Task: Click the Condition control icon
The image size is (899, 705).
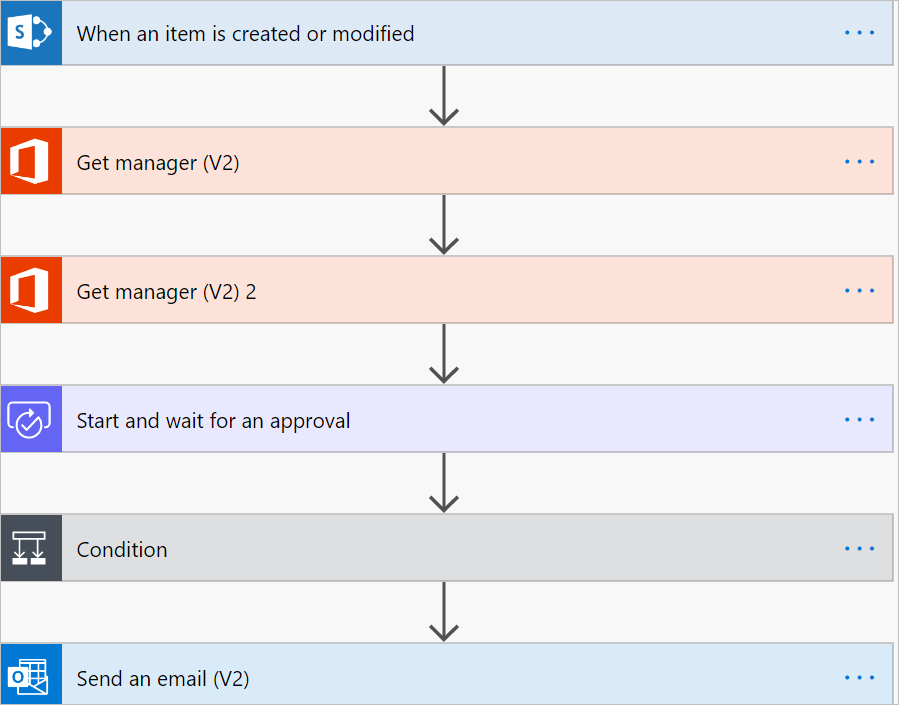Action: click(31, 548)
